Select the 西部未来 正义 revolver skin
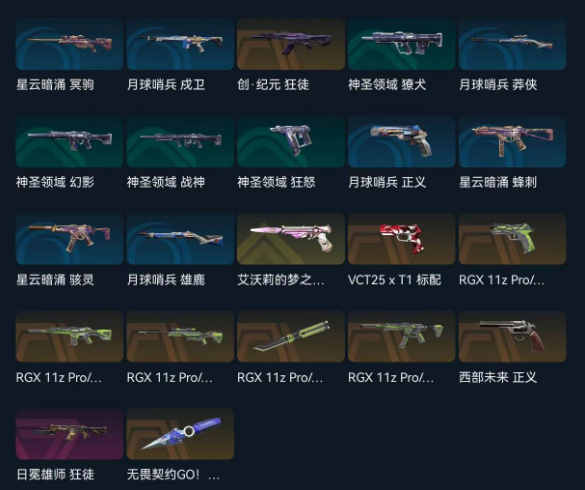Screen dimensions: 585x490 point(513,336)
